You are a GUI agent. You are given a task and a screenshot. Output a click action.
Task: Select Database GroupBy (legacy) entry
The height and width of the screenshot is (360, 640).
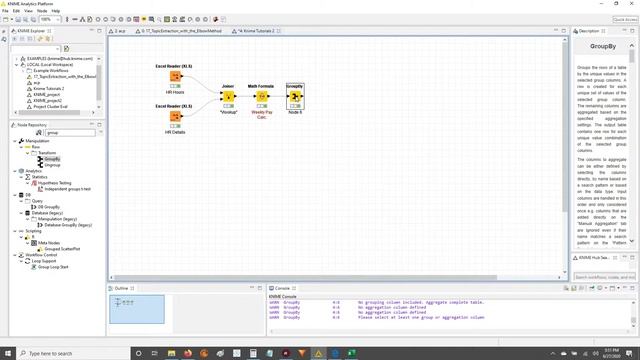pos(67,225)
